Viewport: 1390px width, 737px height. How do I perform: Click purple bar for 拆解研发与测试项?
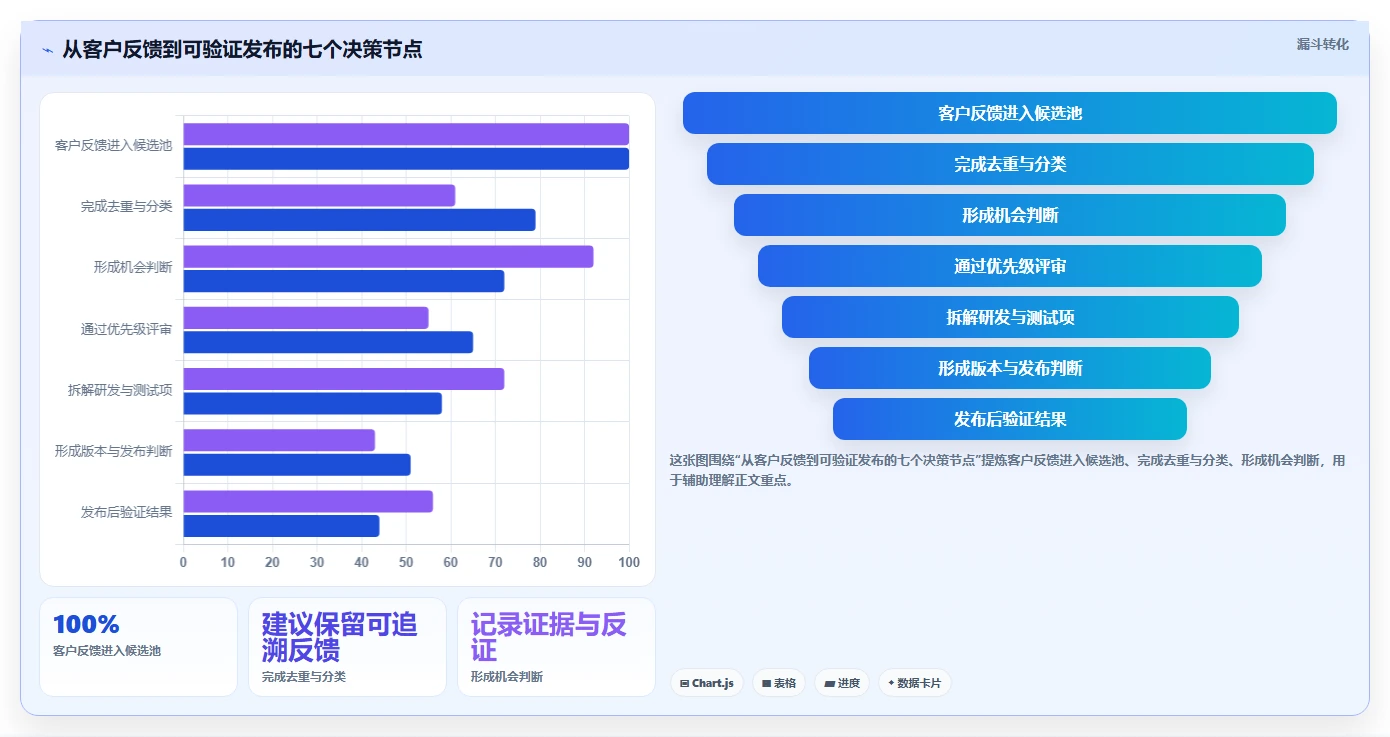[x=344, y=379]
